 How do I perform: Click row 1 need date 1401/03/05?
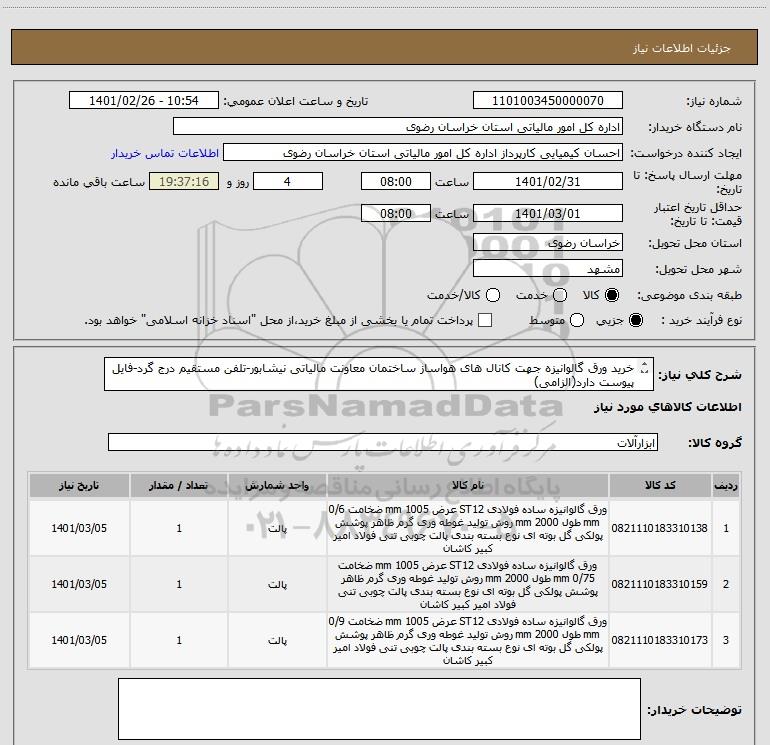pyautogui.click(x=79, y=528)
